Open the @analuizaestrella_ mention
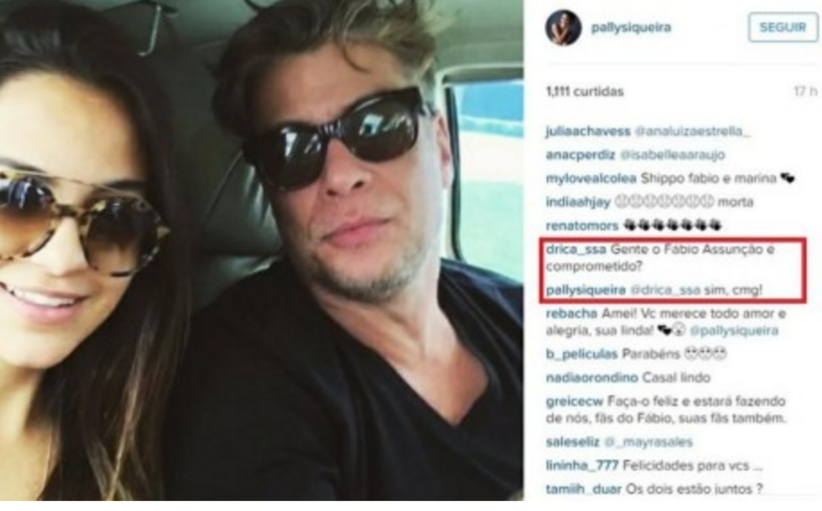 (693, 131)
